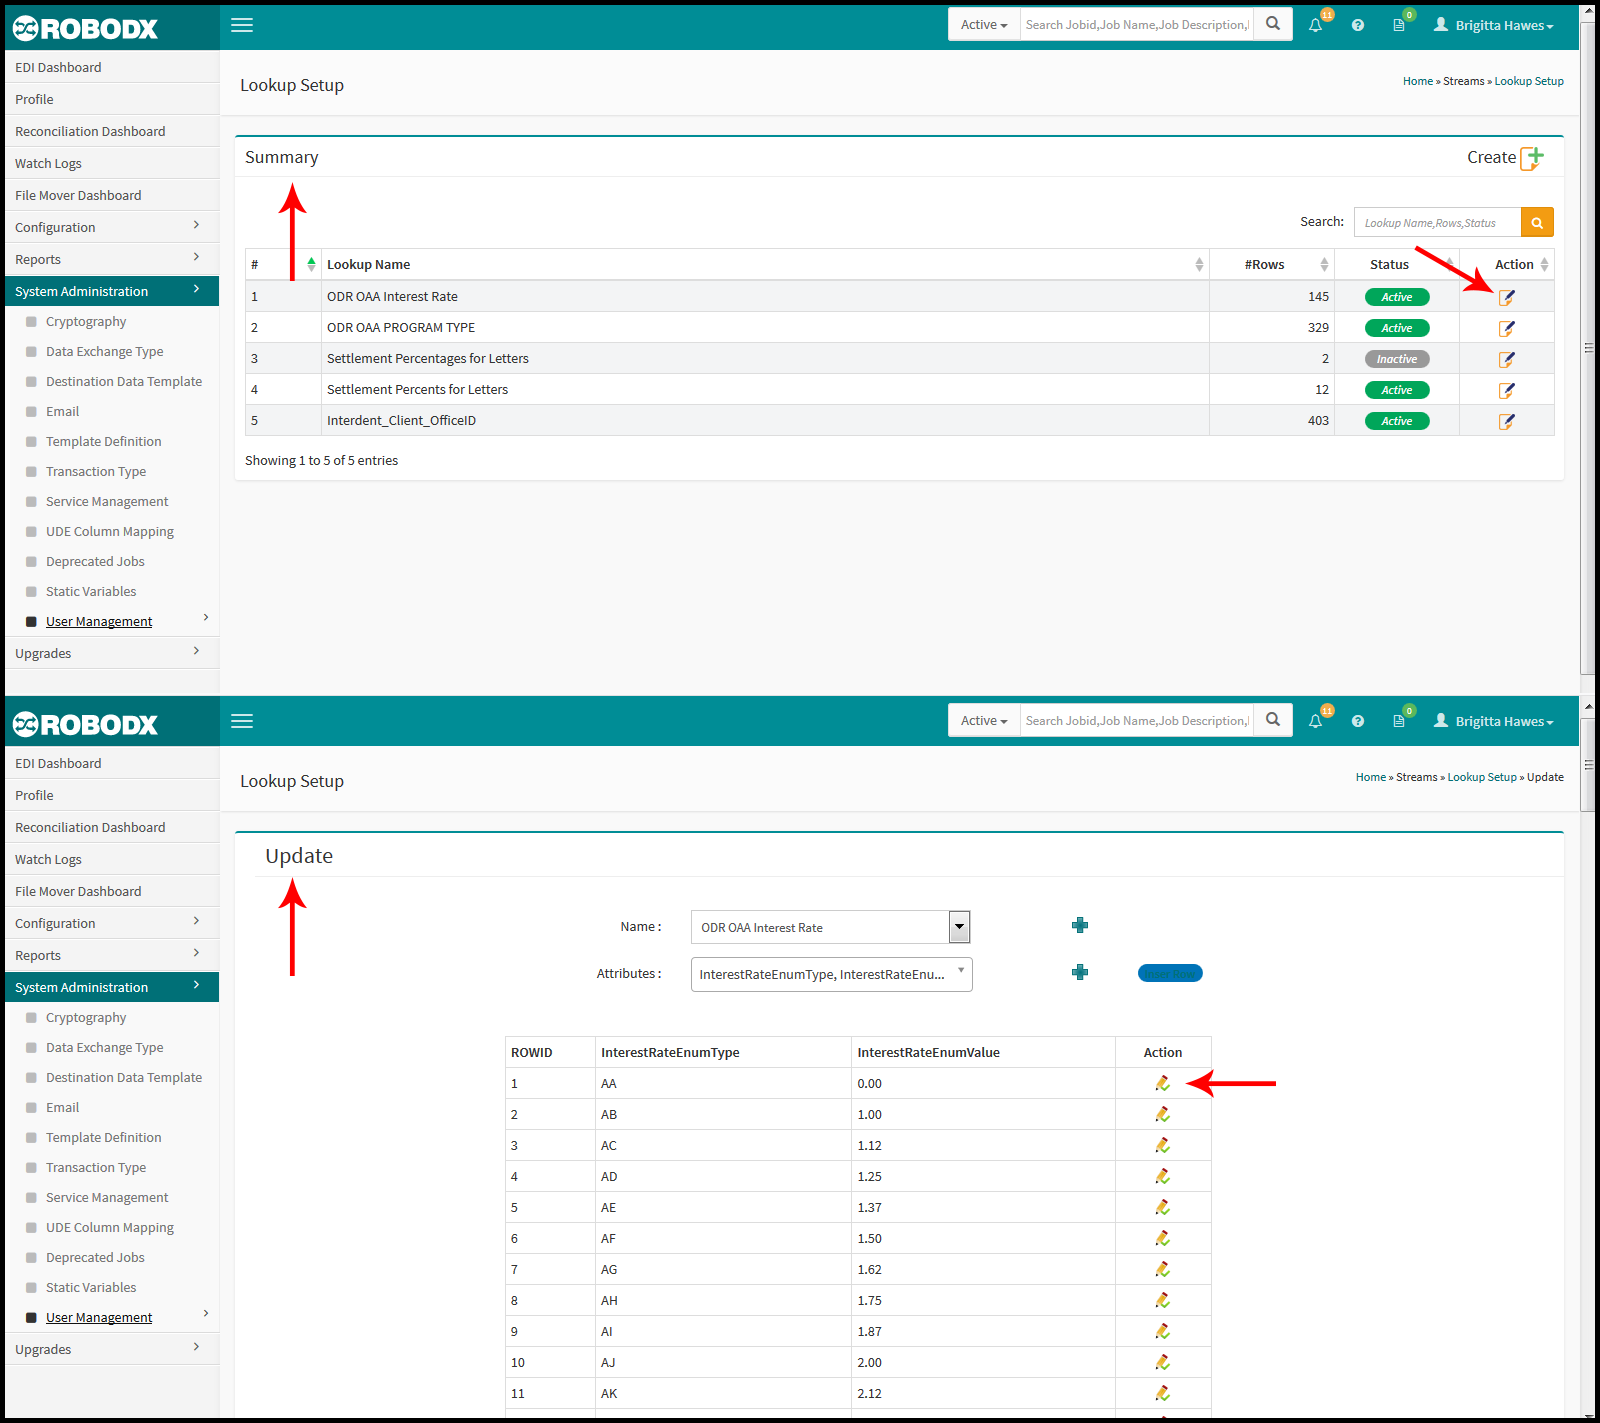Screen dimensions: 1600x1423
Task: Click the Create plus icon in Summary
Action: click(1532, 158)
